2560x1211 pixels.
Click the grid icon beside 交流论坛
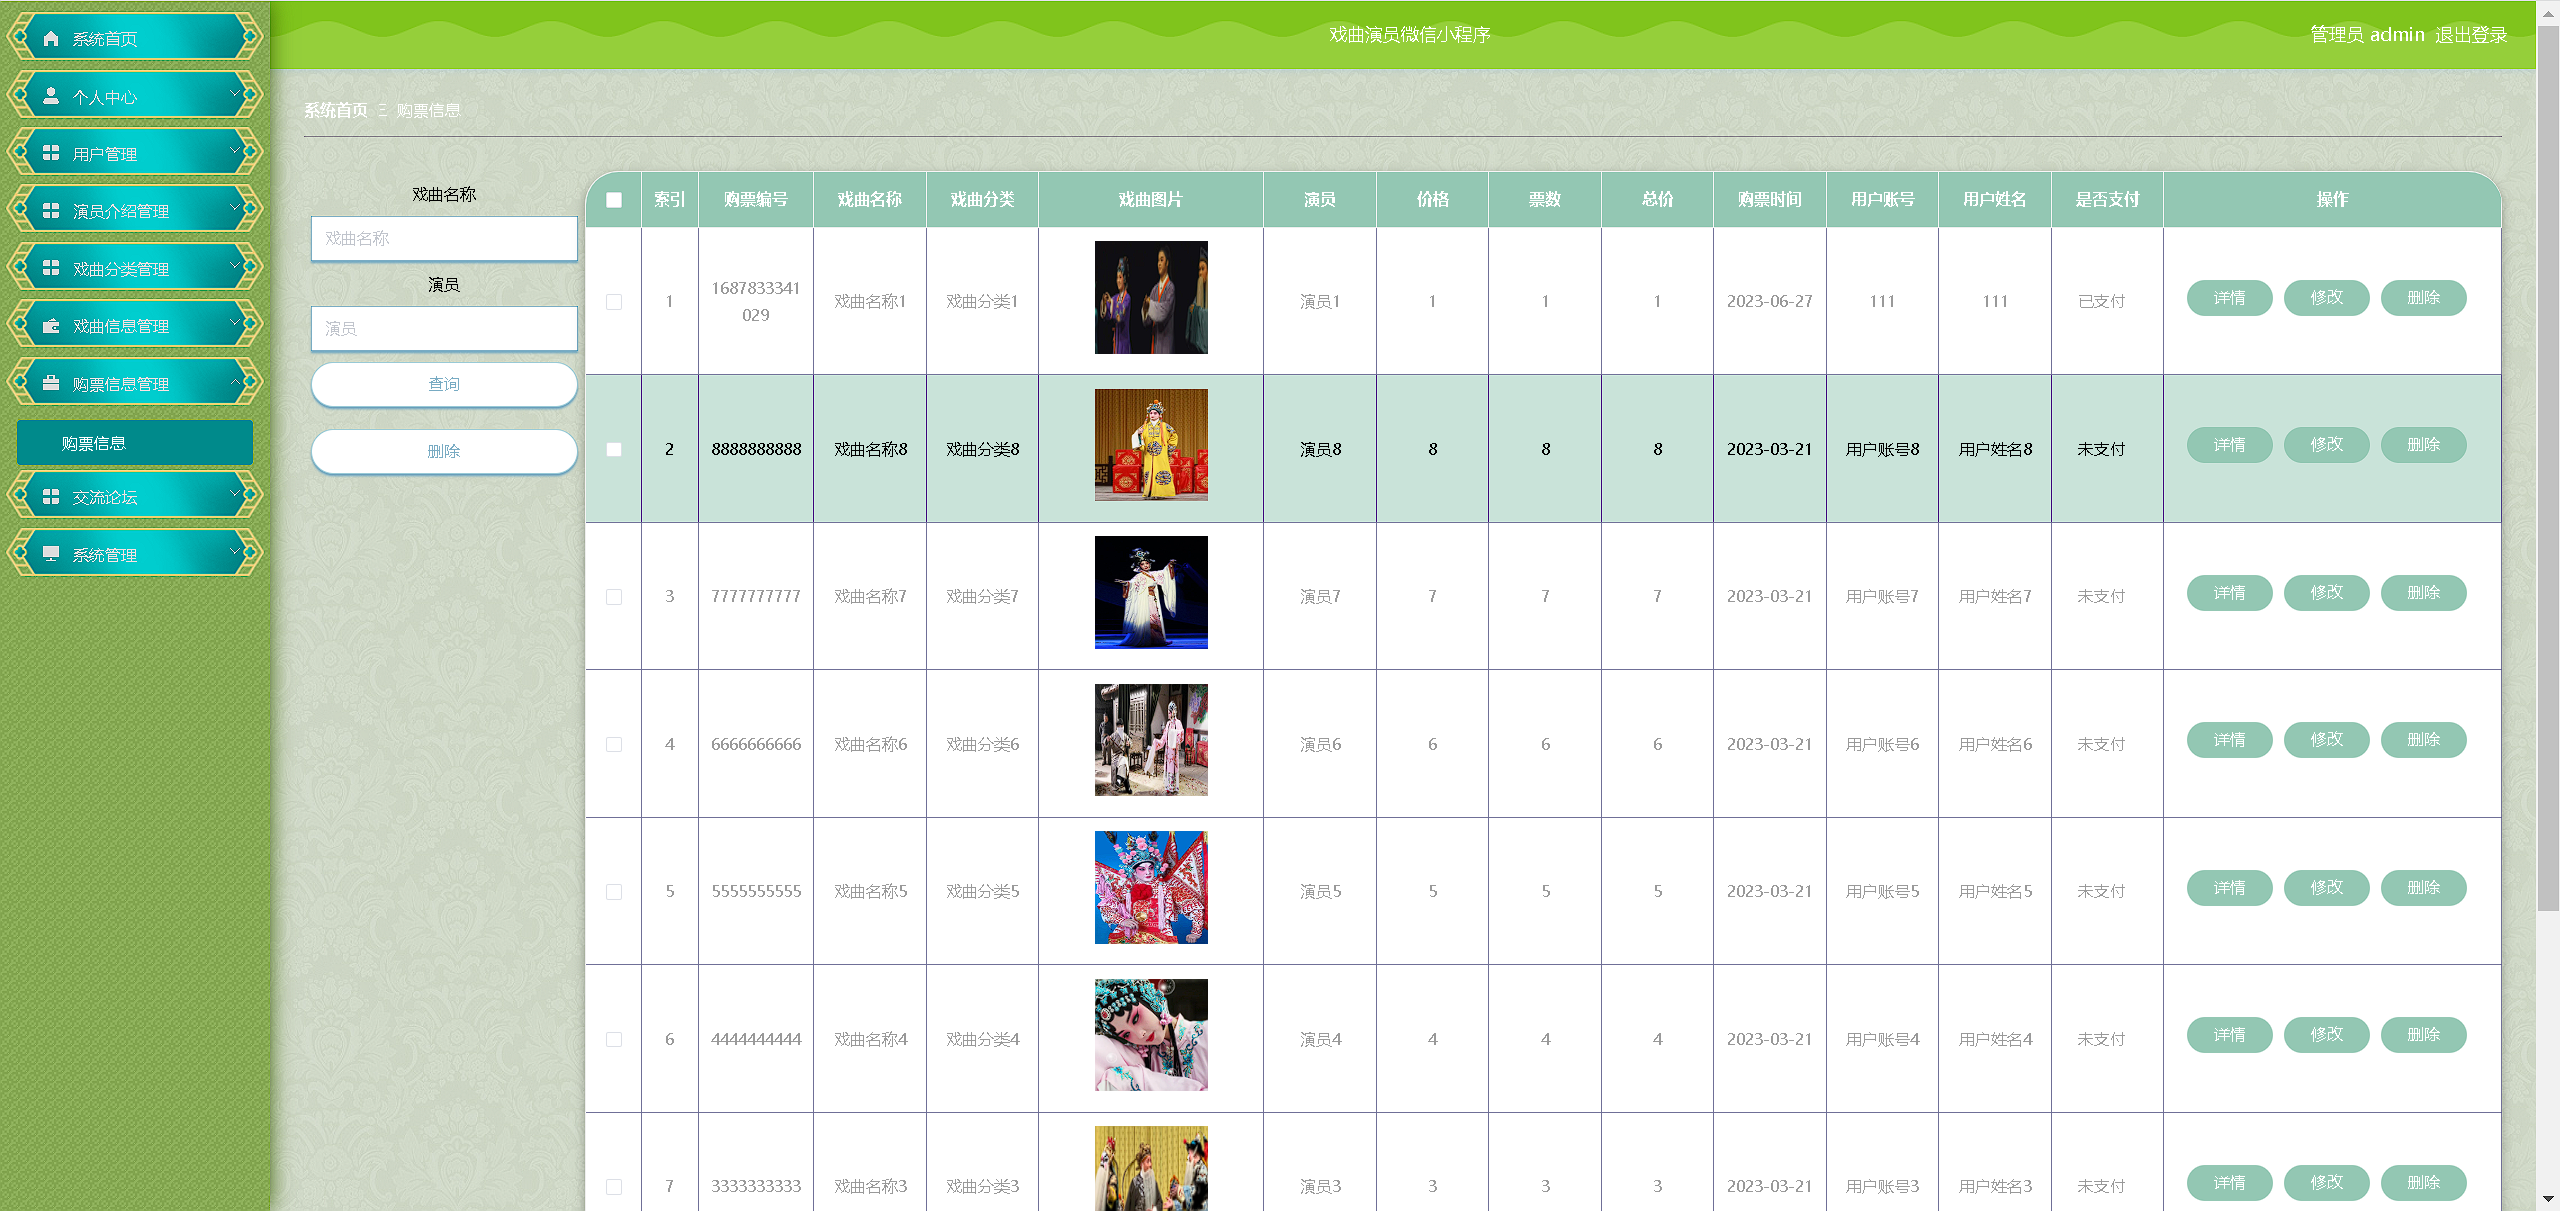pyautogui.click(x=51, y=497)
